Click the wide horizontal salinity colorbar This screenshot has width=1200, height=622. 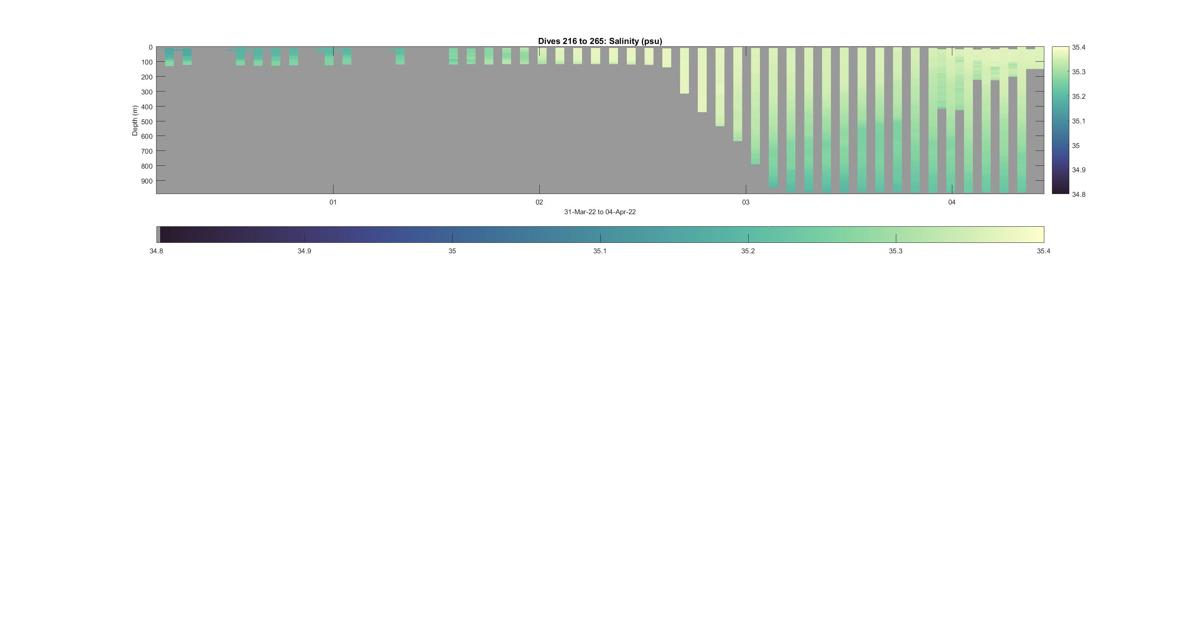[600, 234]
